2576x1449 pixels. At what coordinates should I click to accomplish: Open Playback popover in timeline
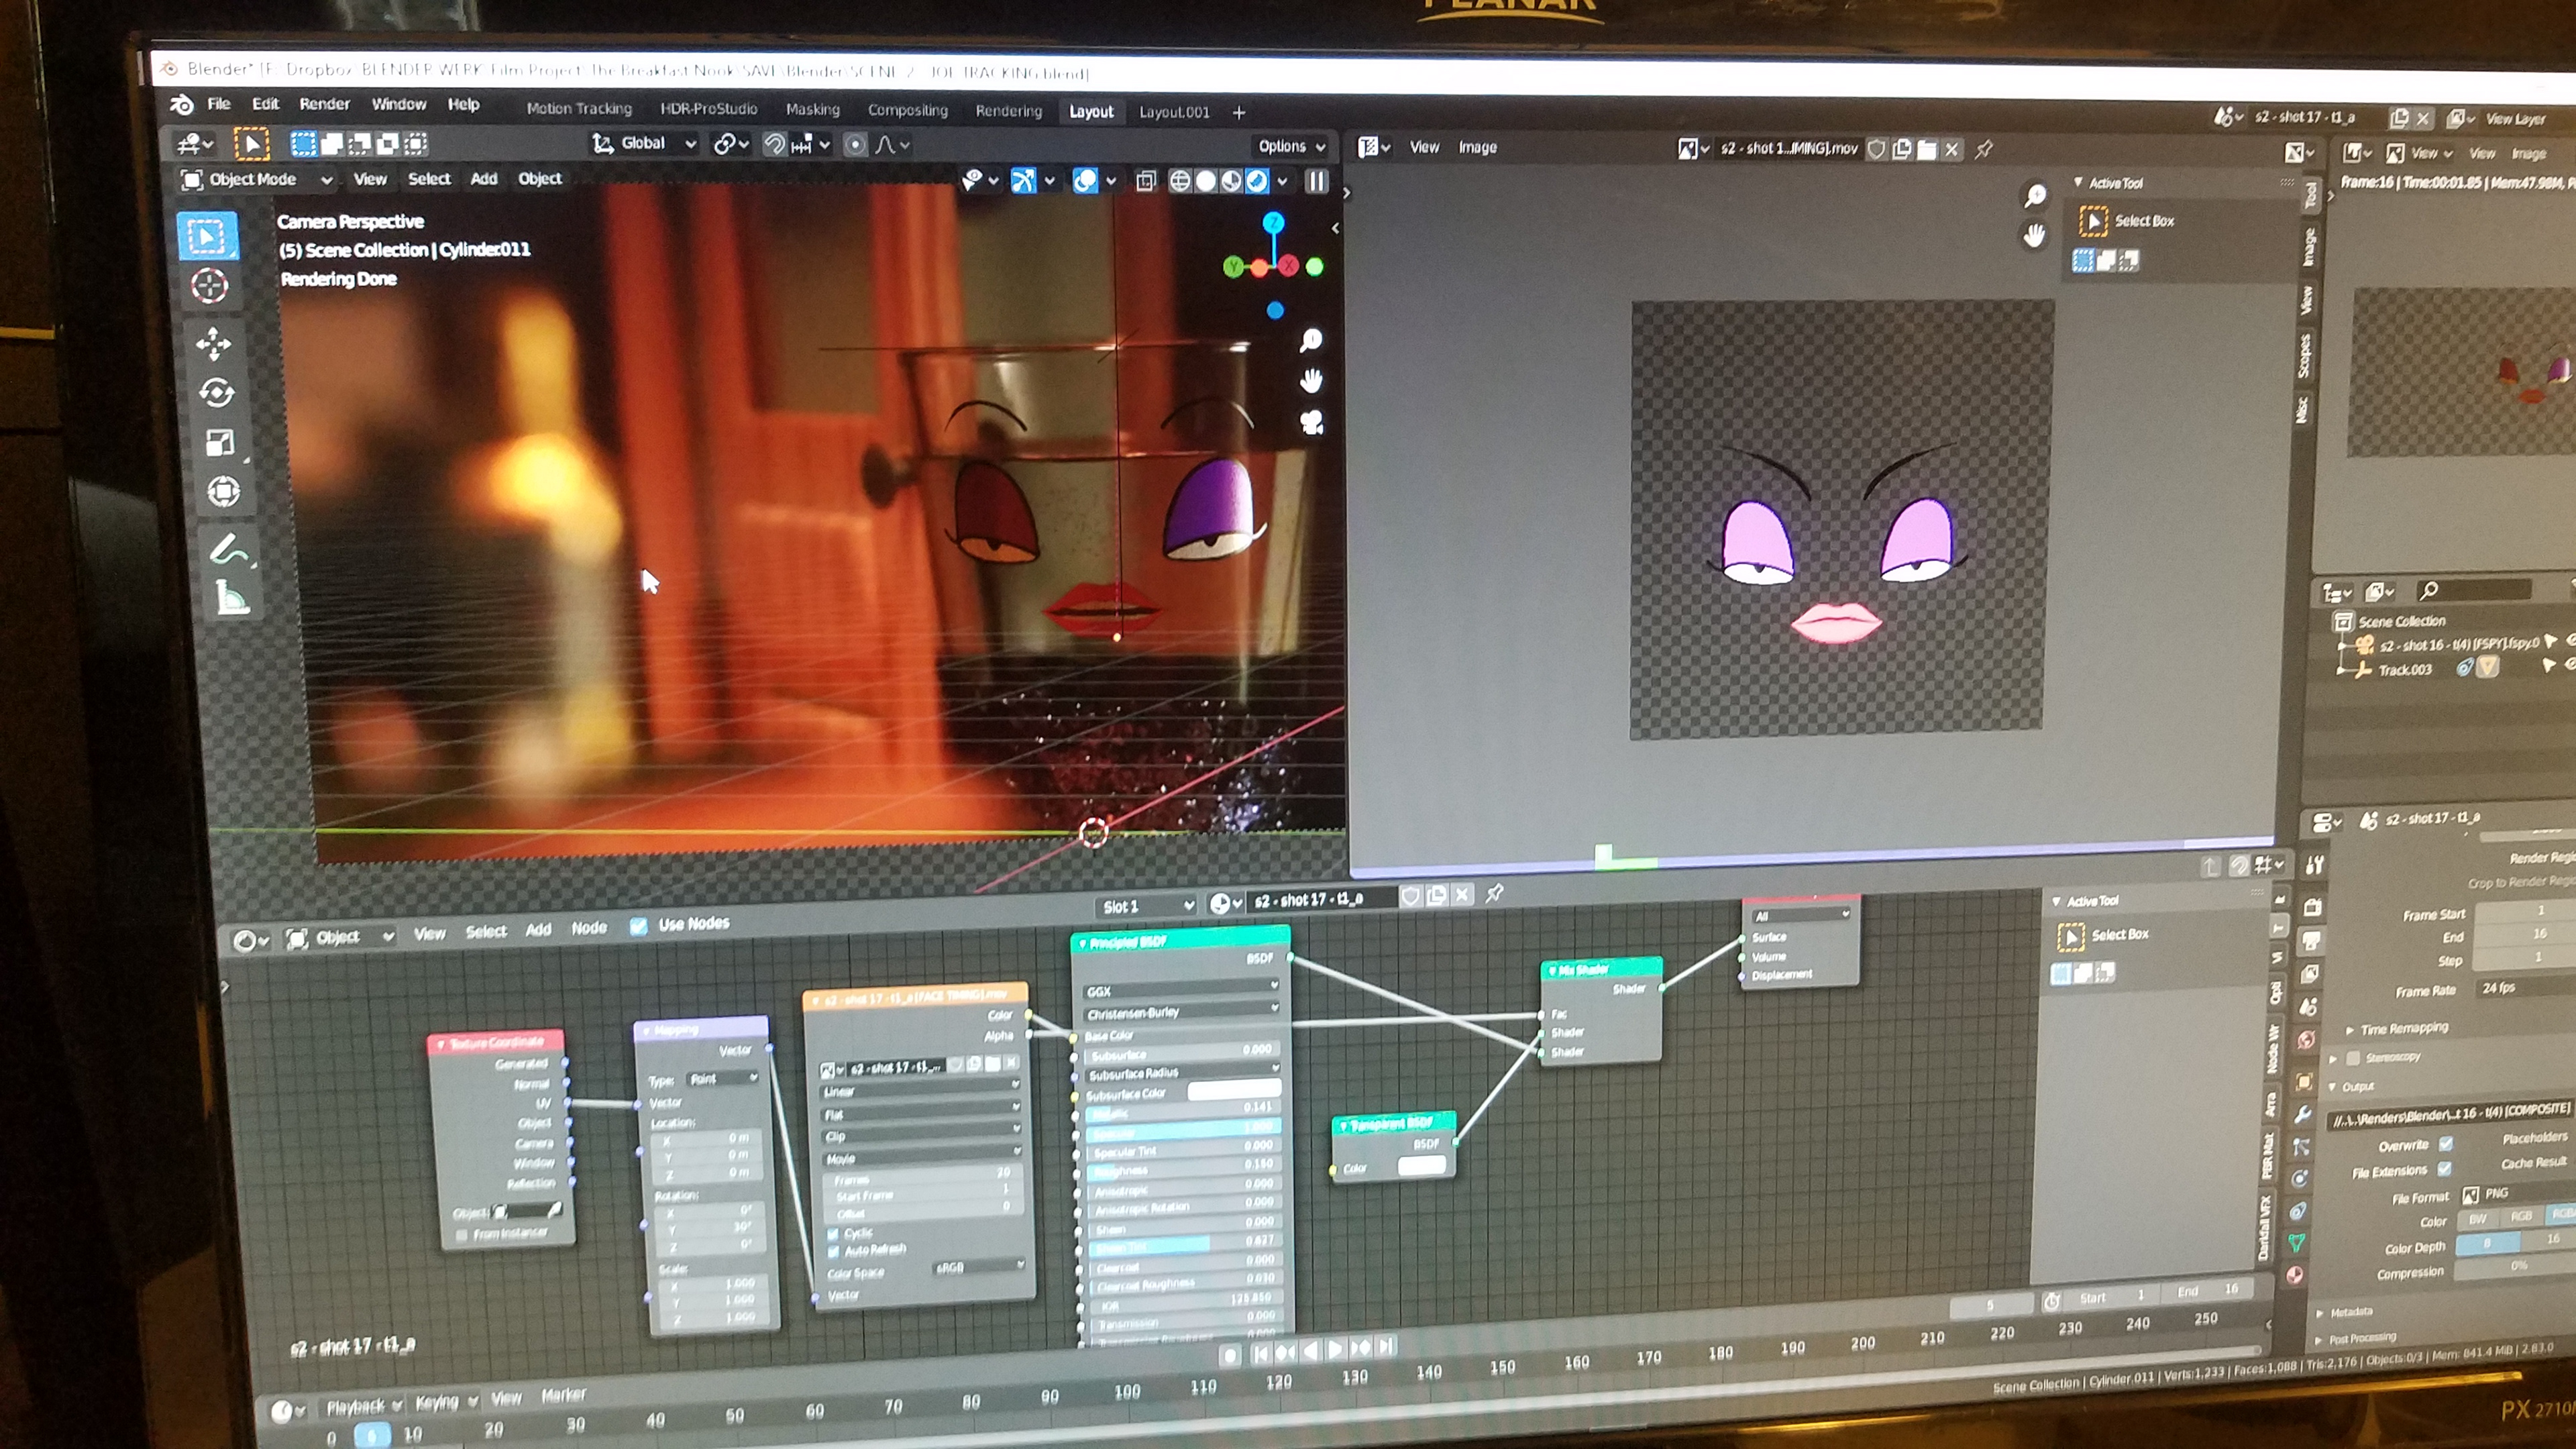pyautogui.click(x=363, y=1406)
